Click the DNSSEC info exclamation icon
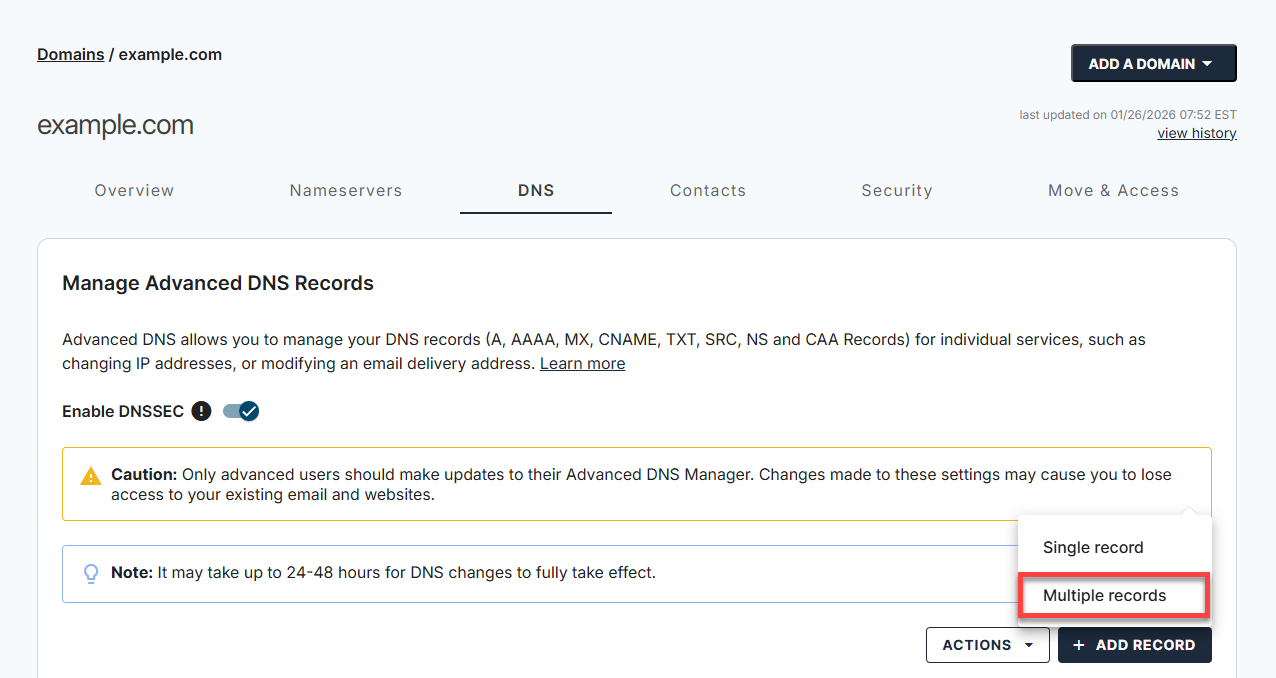Viewport: 1276px width, 678px height. click(201, 411)
